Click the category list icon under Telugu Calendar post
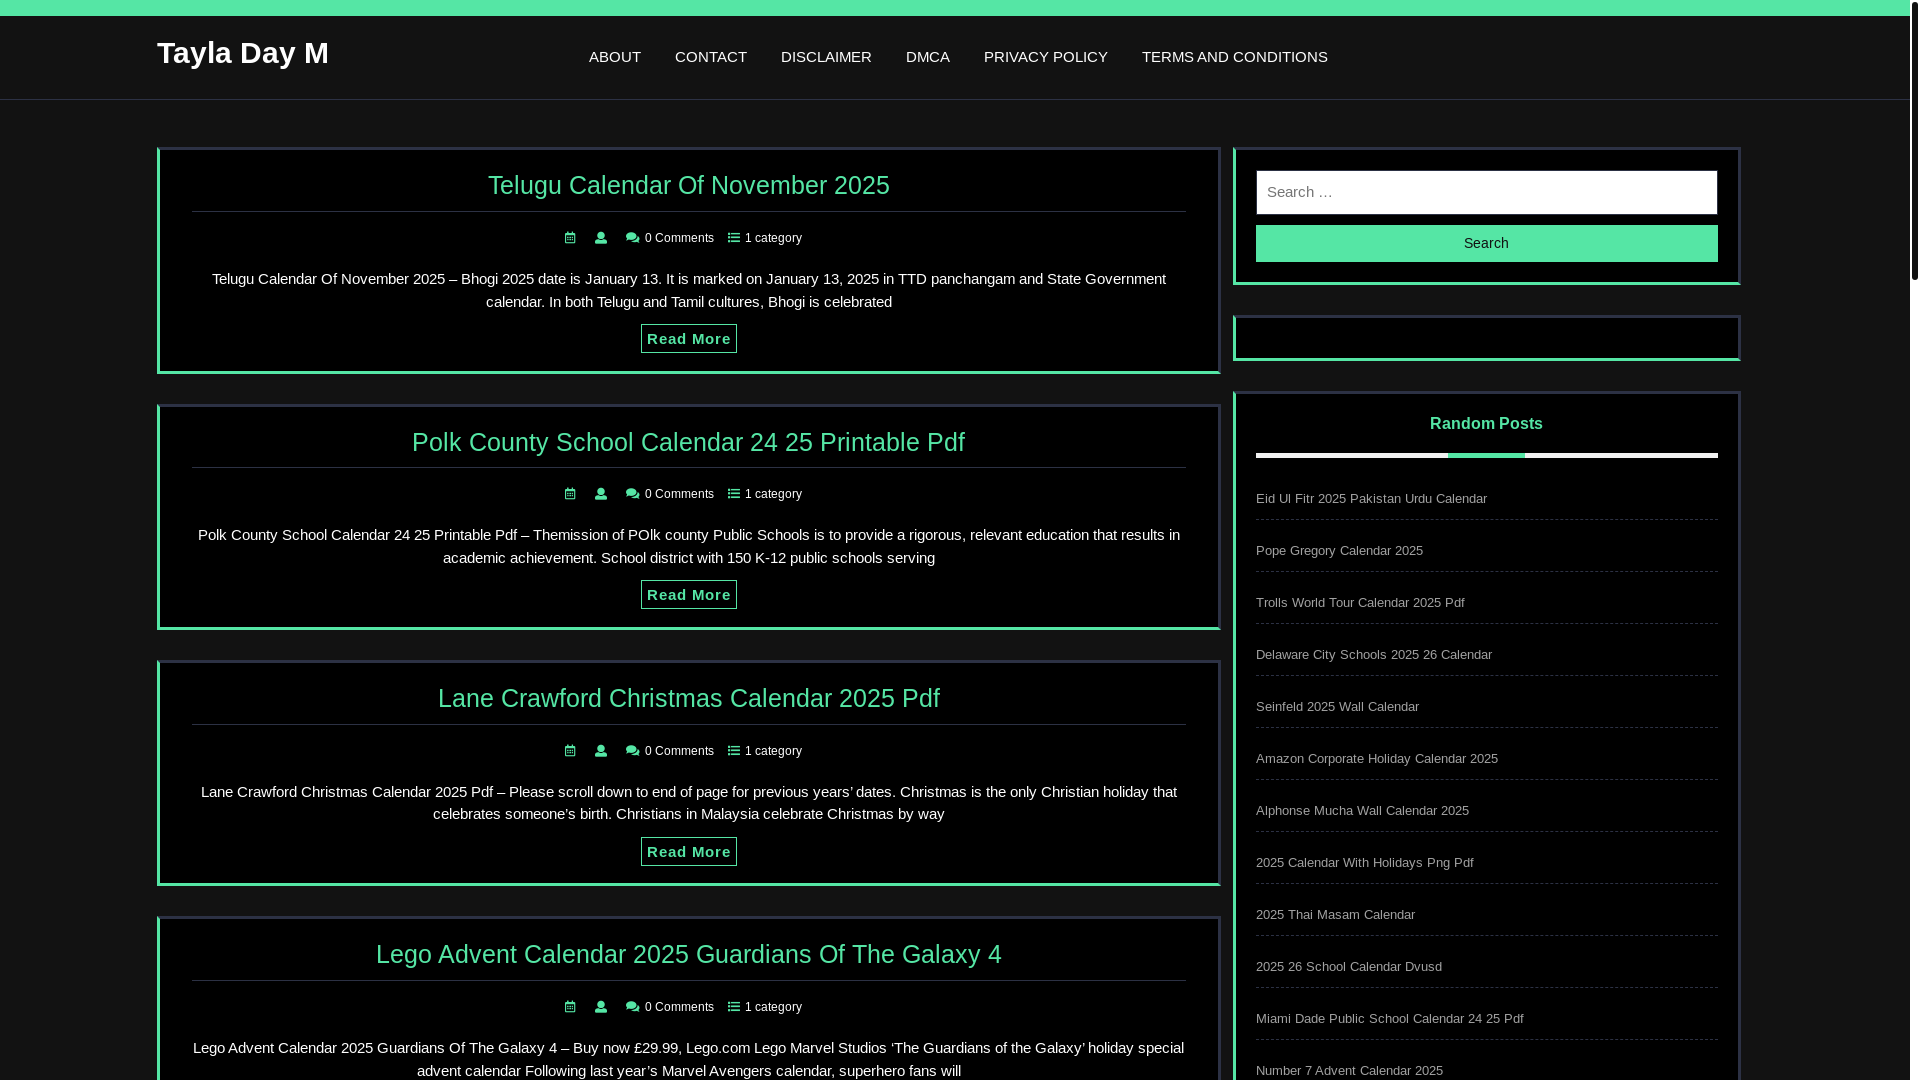 734,238
